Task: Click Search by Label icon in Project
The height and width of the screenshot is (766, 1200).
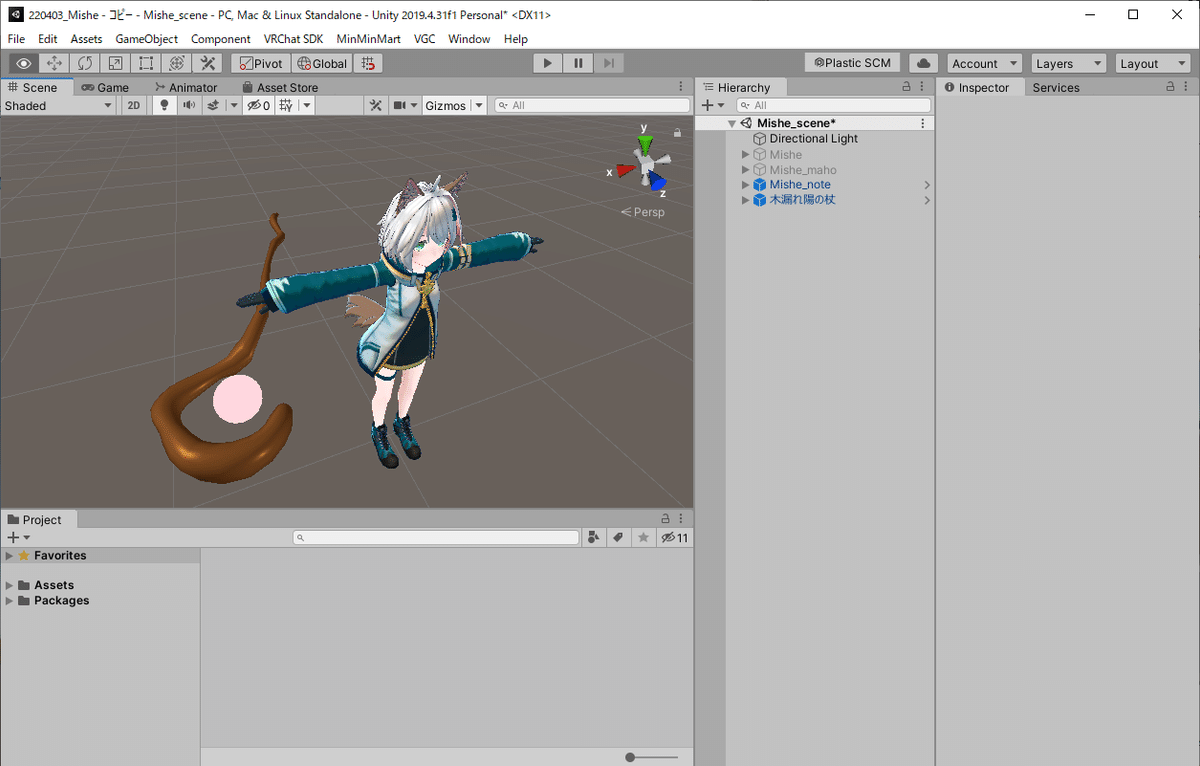Action: point(618,538)
